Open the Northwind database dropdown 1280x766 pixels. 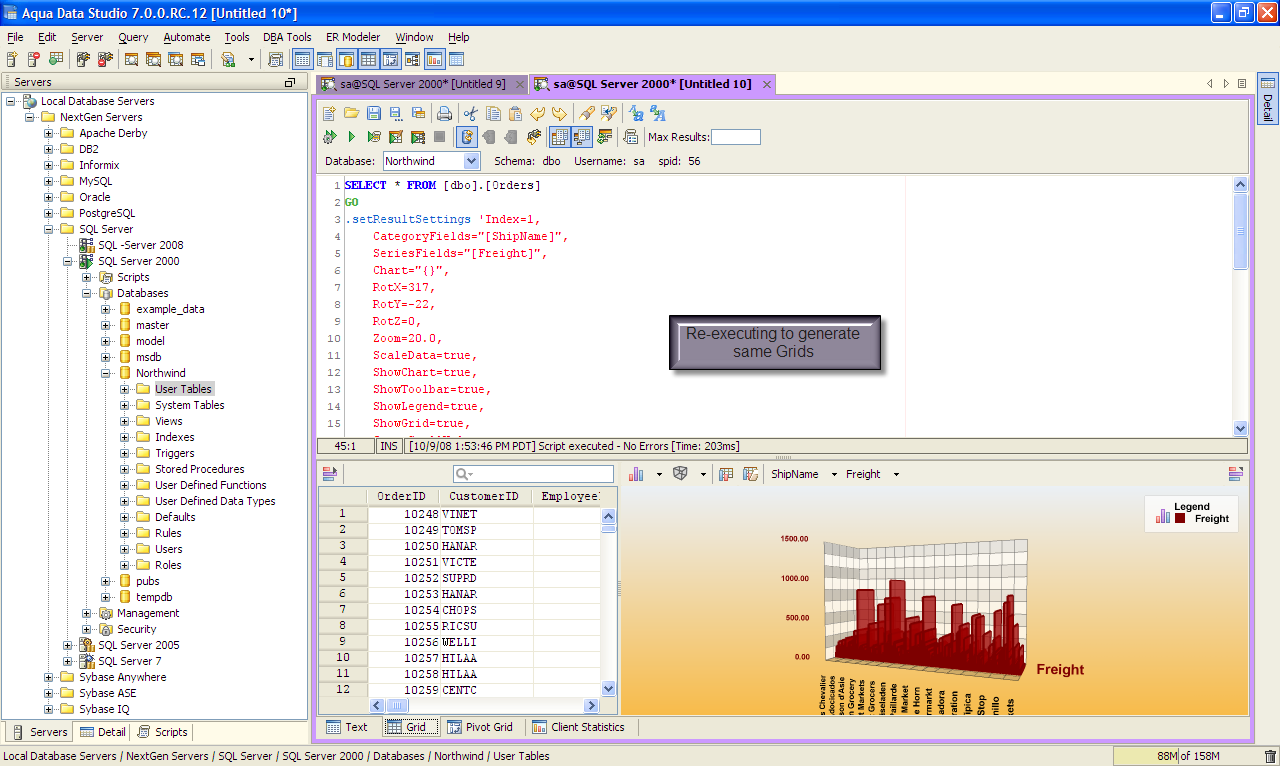tap(471, 161)
